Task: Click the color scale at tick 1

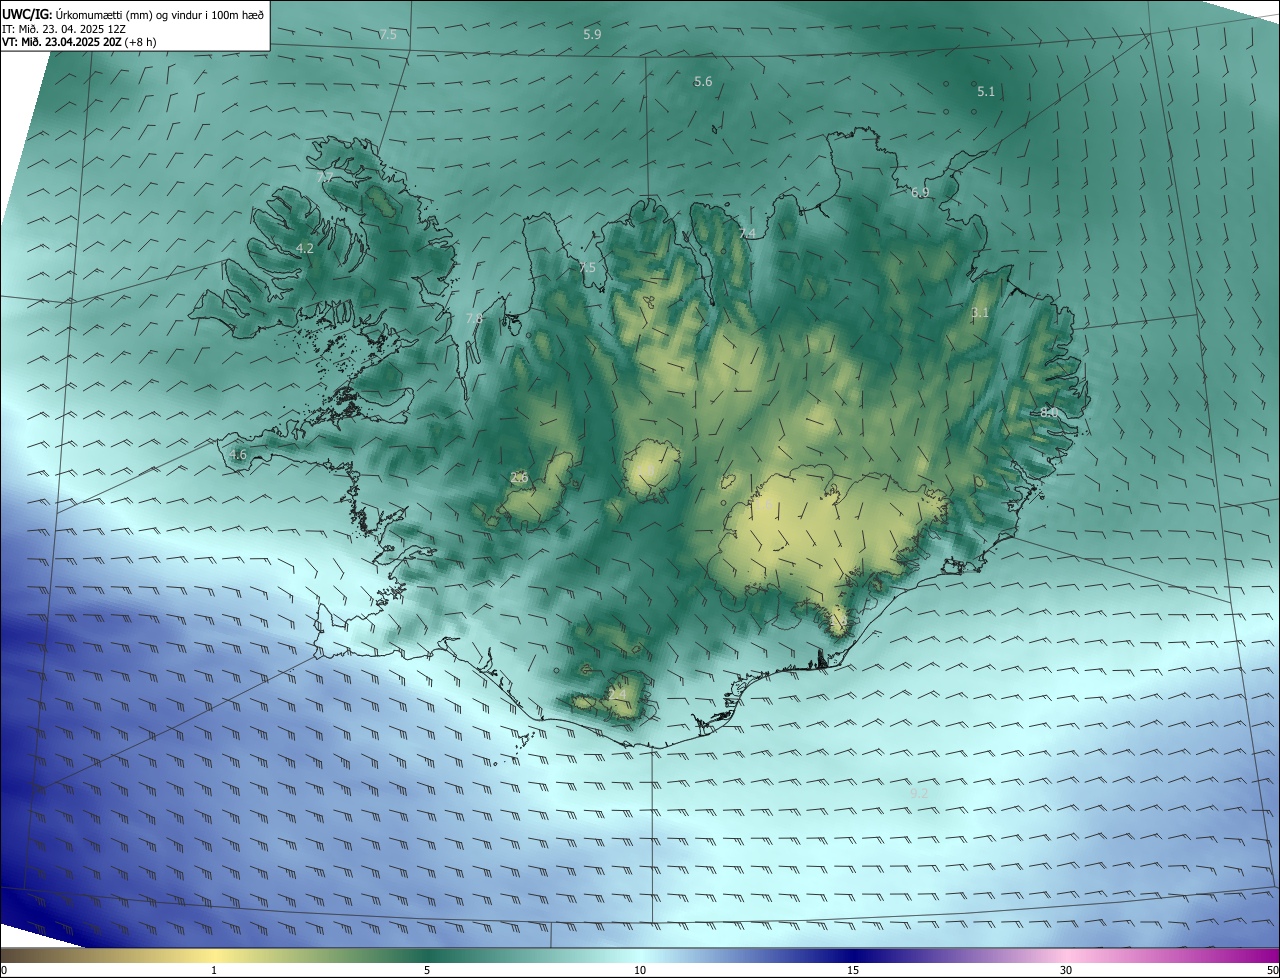Action: (x=214, y=970)
